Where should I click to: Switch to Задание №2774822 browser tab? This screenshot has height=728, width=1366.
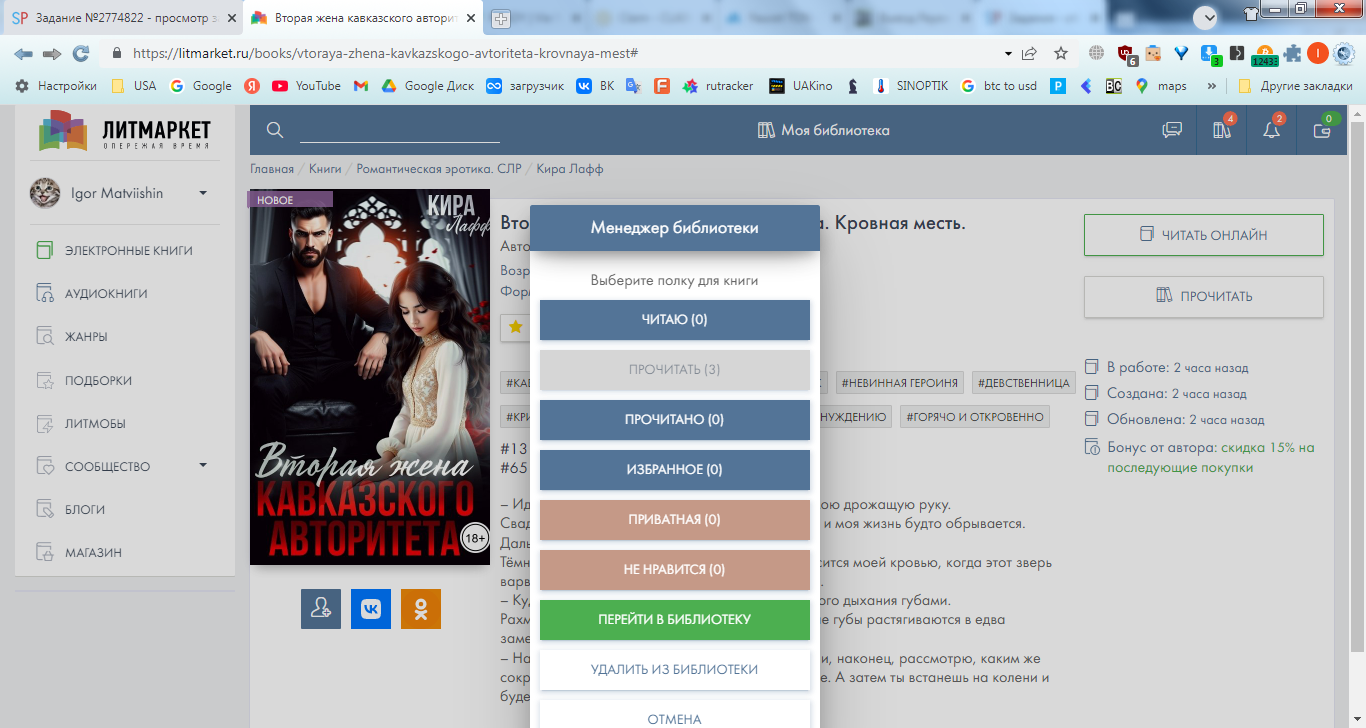pyautogui.click(x=120, y=19)
